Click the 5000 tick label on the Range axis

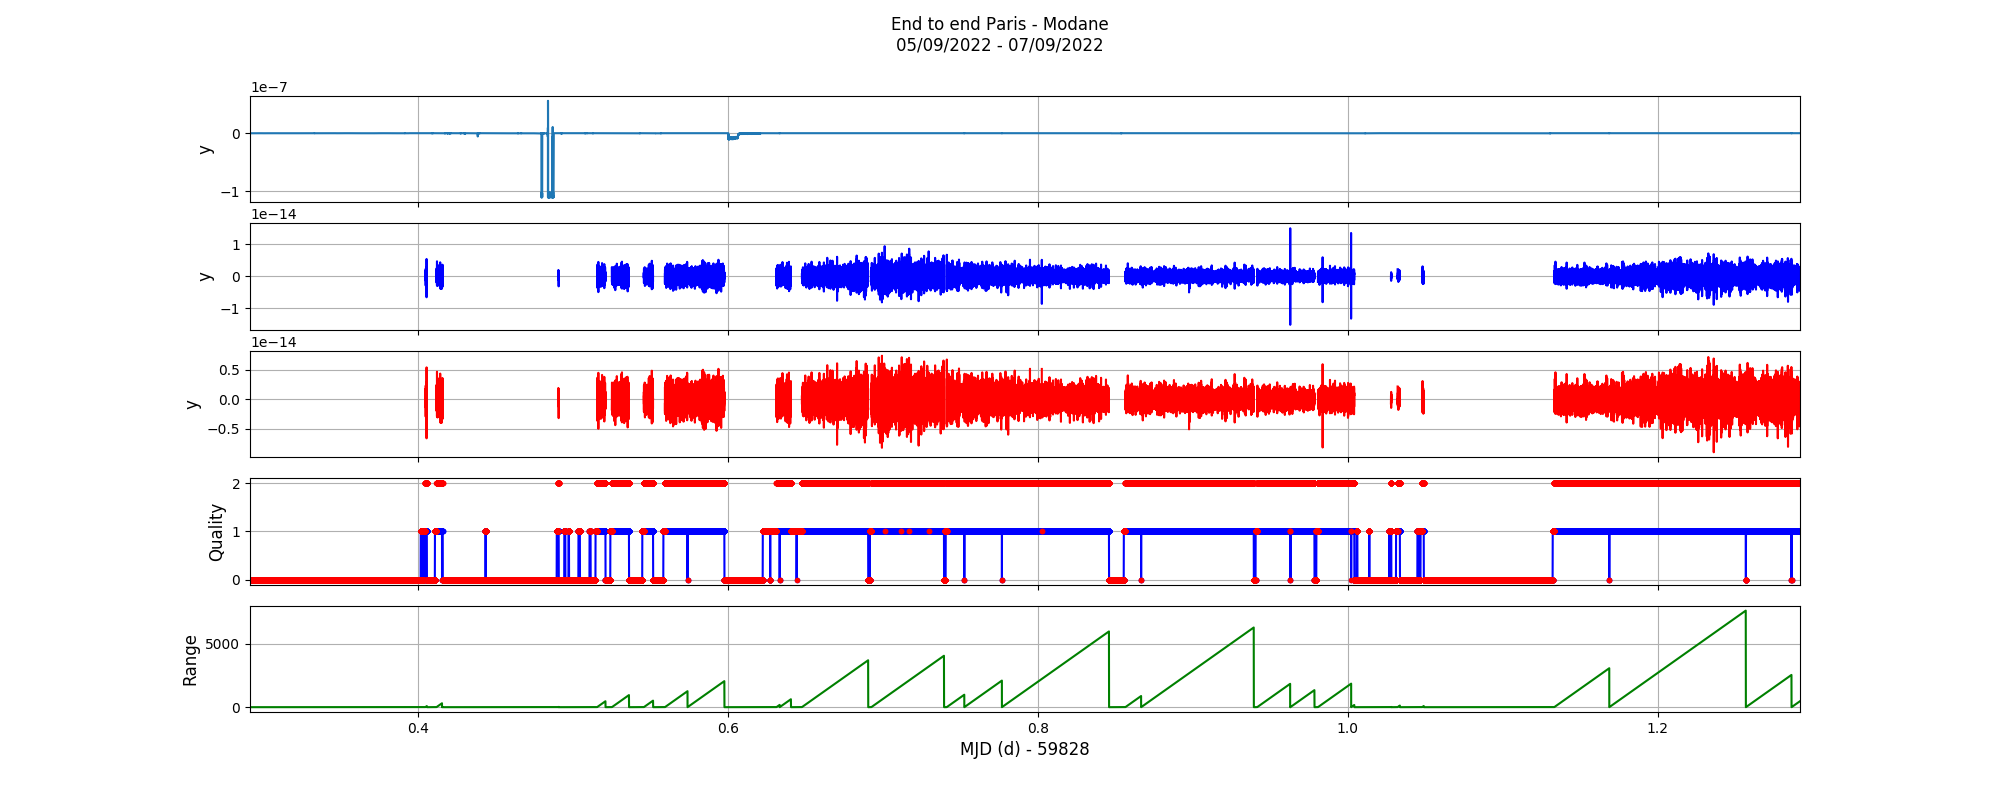(x=222, y=644)
